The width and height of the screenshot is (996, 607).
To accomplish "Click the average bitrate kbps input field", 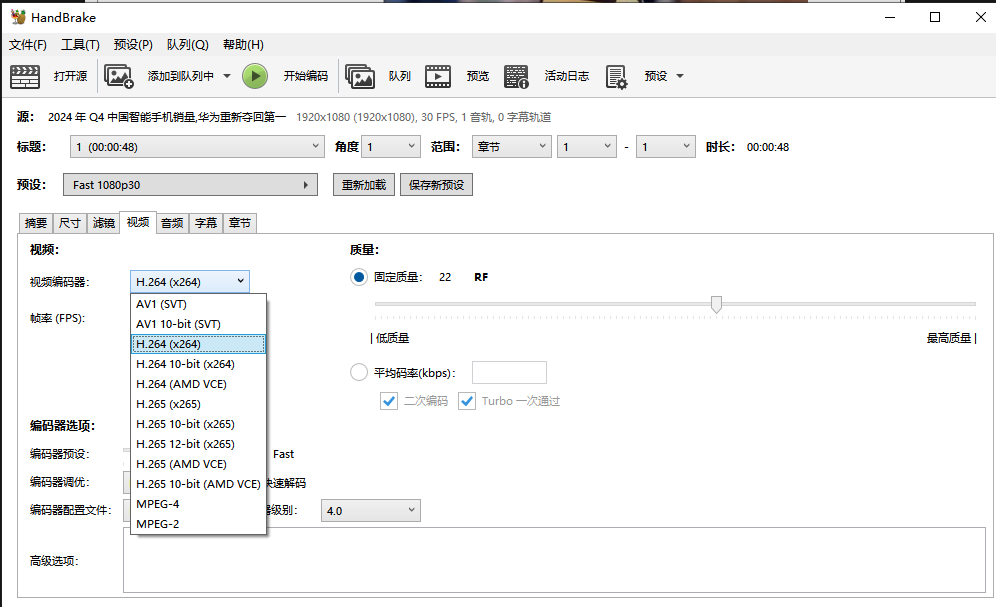I will (x=509, y=373).
